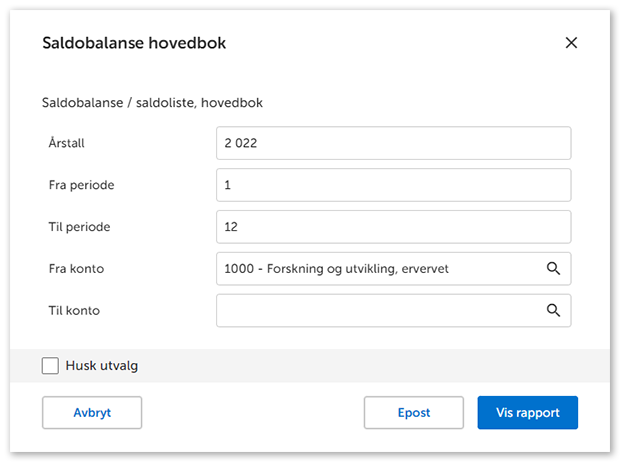Open account search for Til konto
The width and height of the screenshot is (620, 462).
(553, 311)
